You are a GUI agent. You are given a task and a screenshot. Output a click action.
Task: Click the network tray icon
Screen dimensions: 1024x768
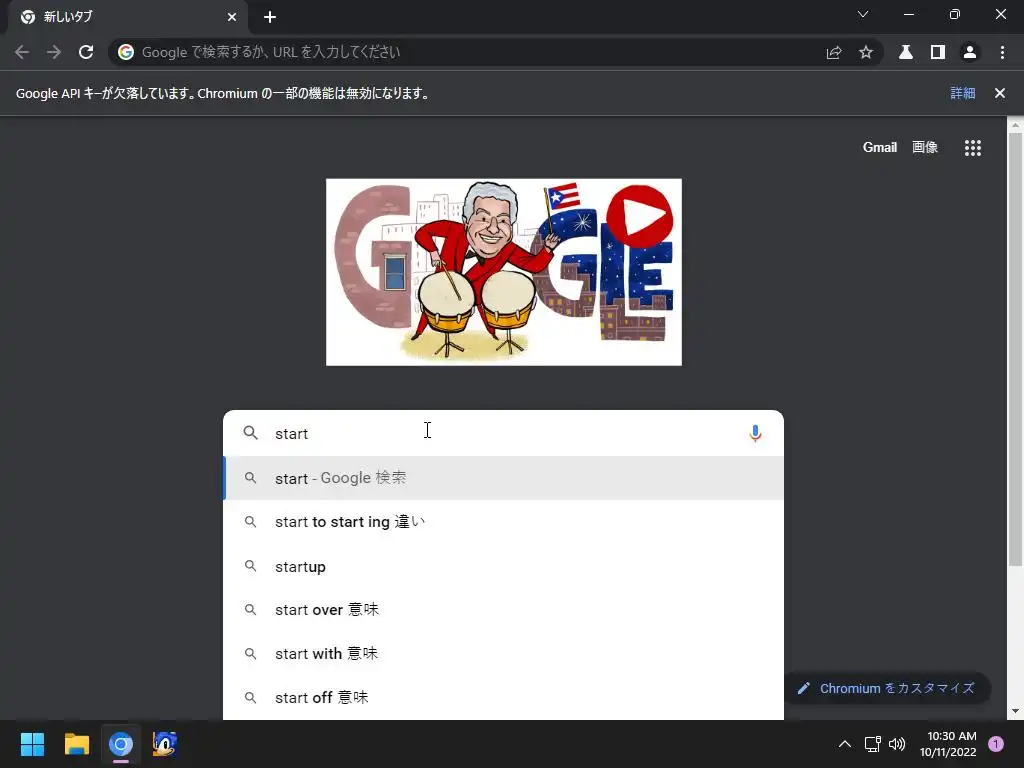click(872, 744)
